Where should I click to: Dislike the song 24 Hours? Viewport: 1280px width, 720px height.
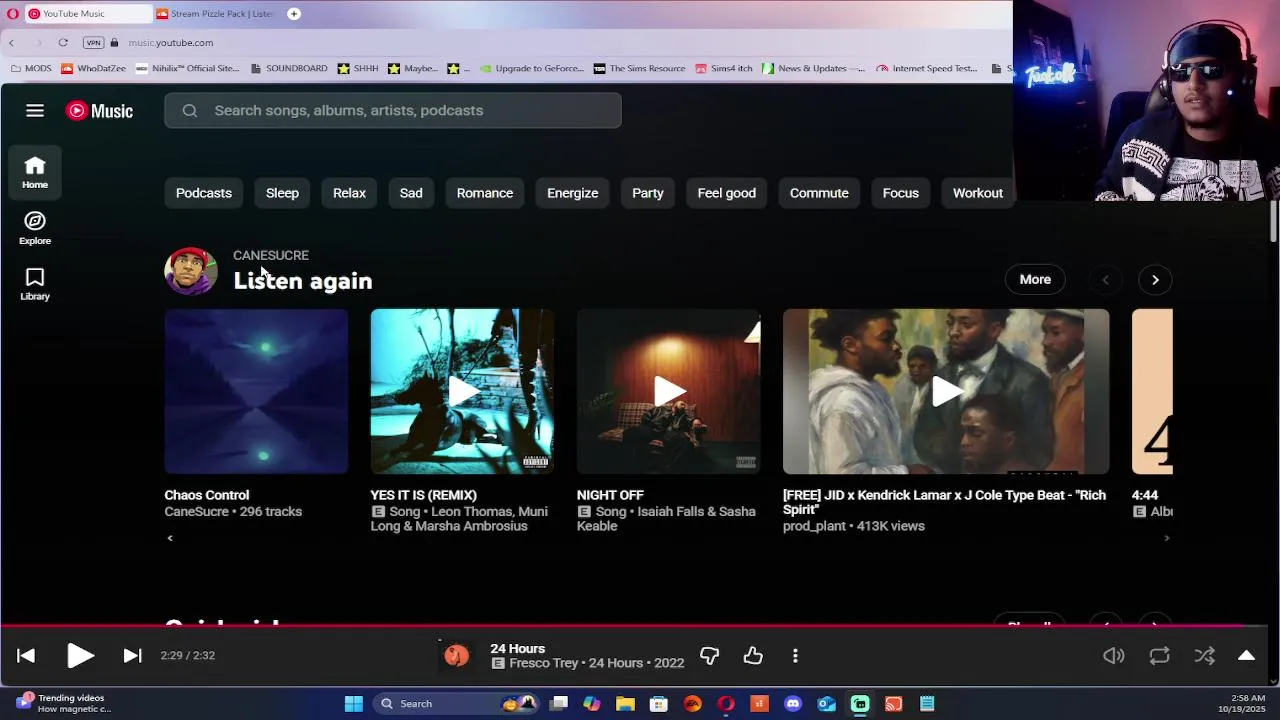pos(709,656)
